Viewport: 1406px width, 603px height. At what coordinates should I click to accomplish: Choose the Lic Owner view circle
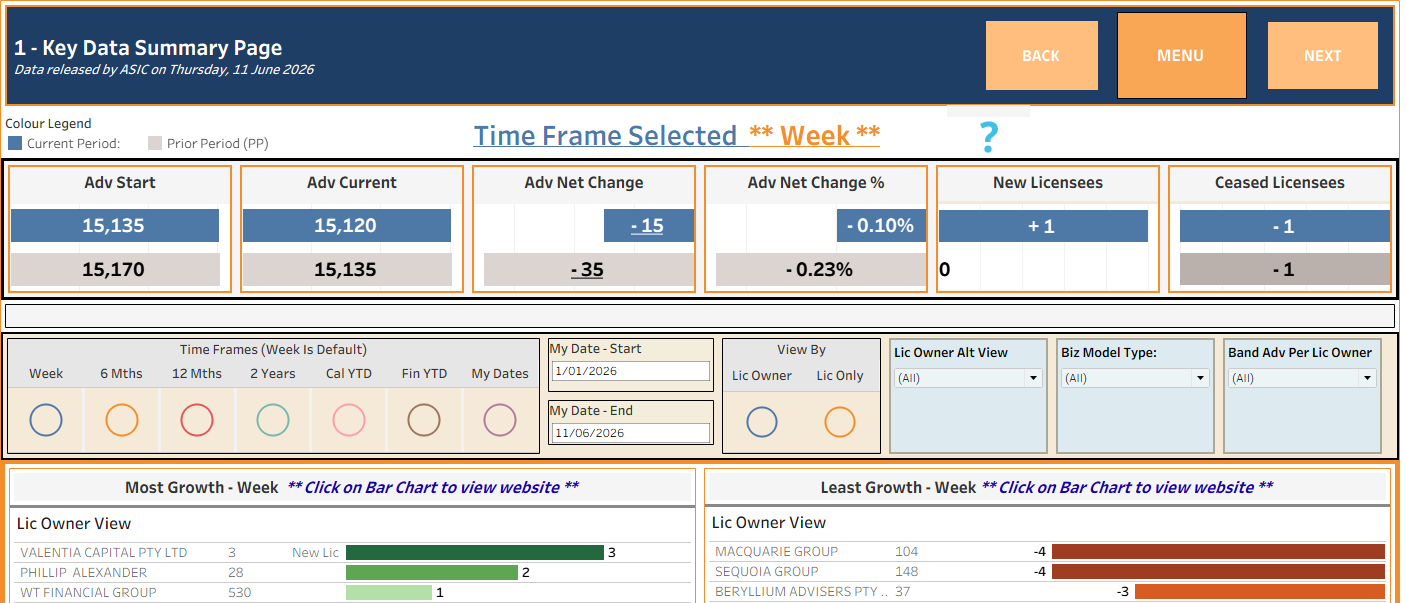pyautogui.click(x=762, y=422)
